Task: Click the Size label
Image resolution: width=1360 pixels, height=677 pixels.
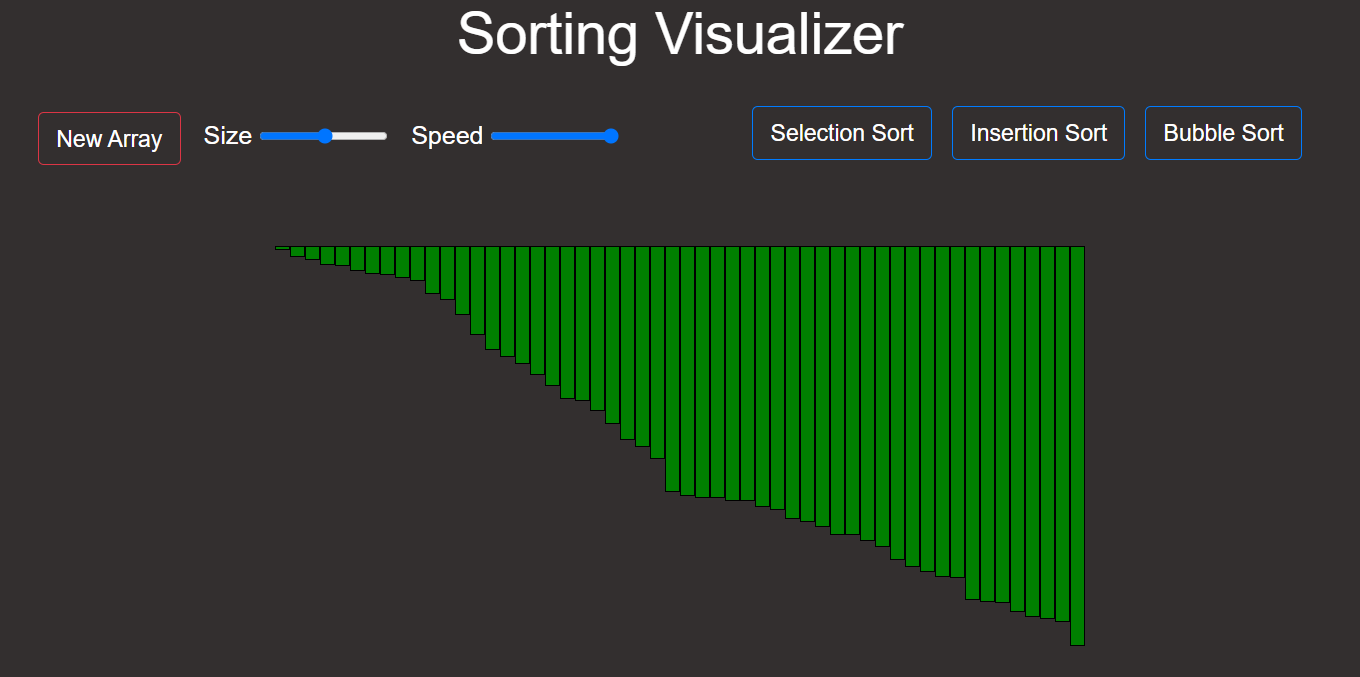Action: (228, 136)
